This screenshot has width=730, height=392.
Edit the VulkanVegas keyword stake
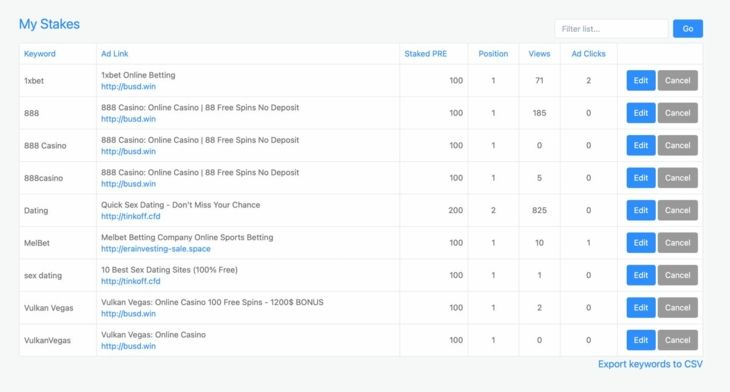point(641,340)
